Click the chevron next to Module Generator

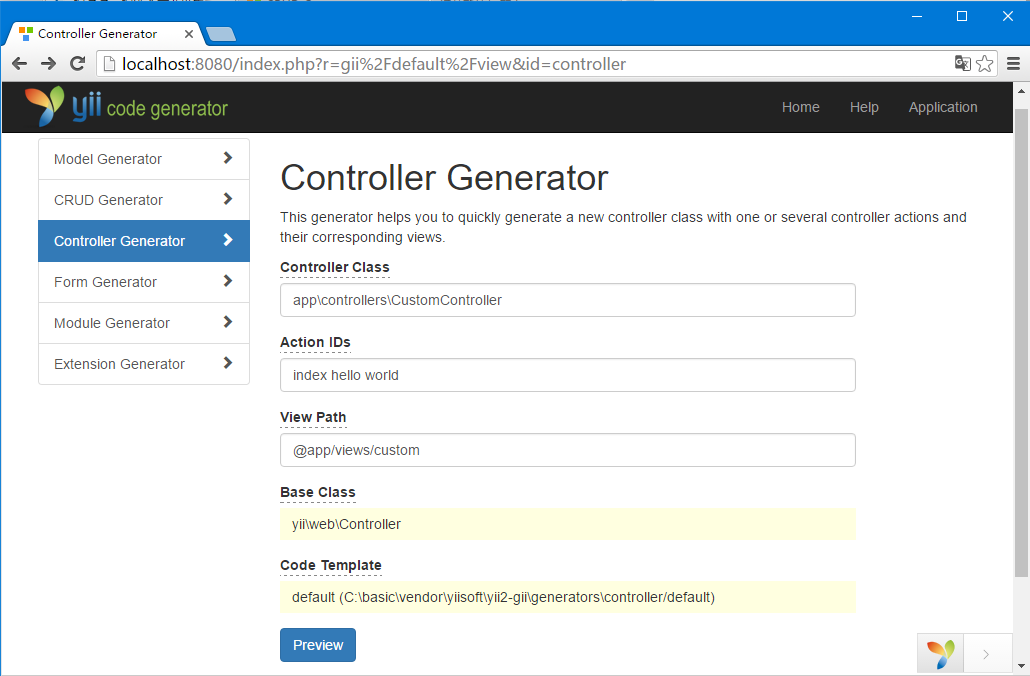[228, 322]
